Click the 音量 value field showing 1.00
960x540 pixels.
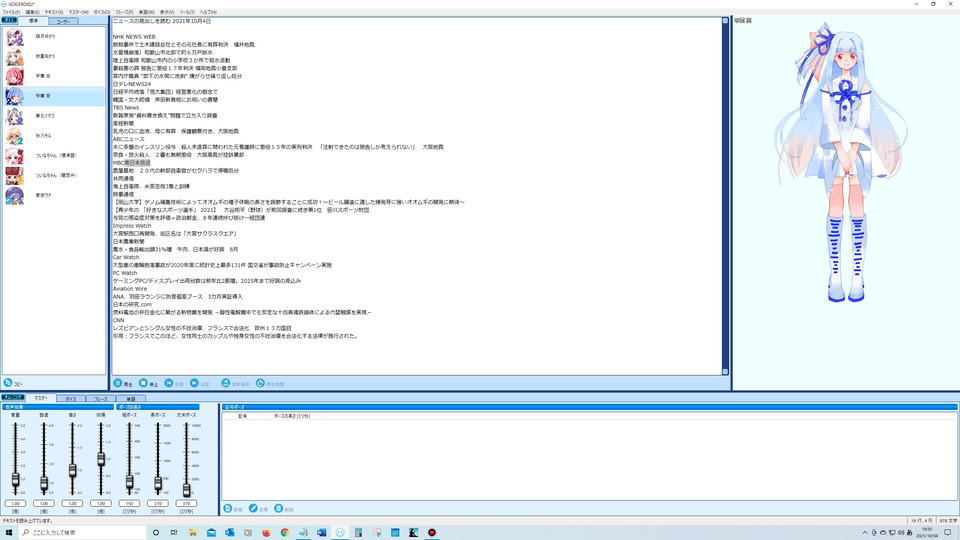click(x=15, y=503)
